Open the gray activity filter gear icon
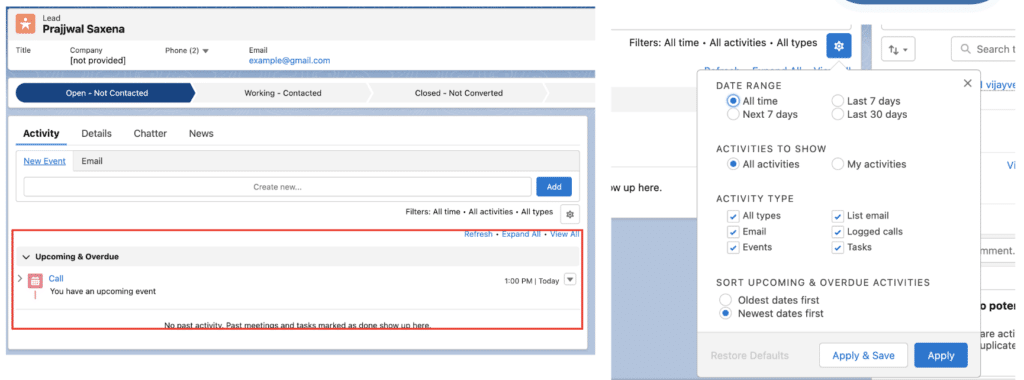 click(570, 214)
